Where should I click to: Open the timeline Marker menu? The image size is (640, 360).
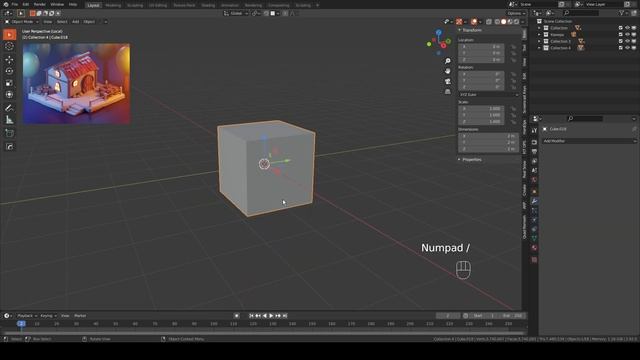[x=80, y=316]
